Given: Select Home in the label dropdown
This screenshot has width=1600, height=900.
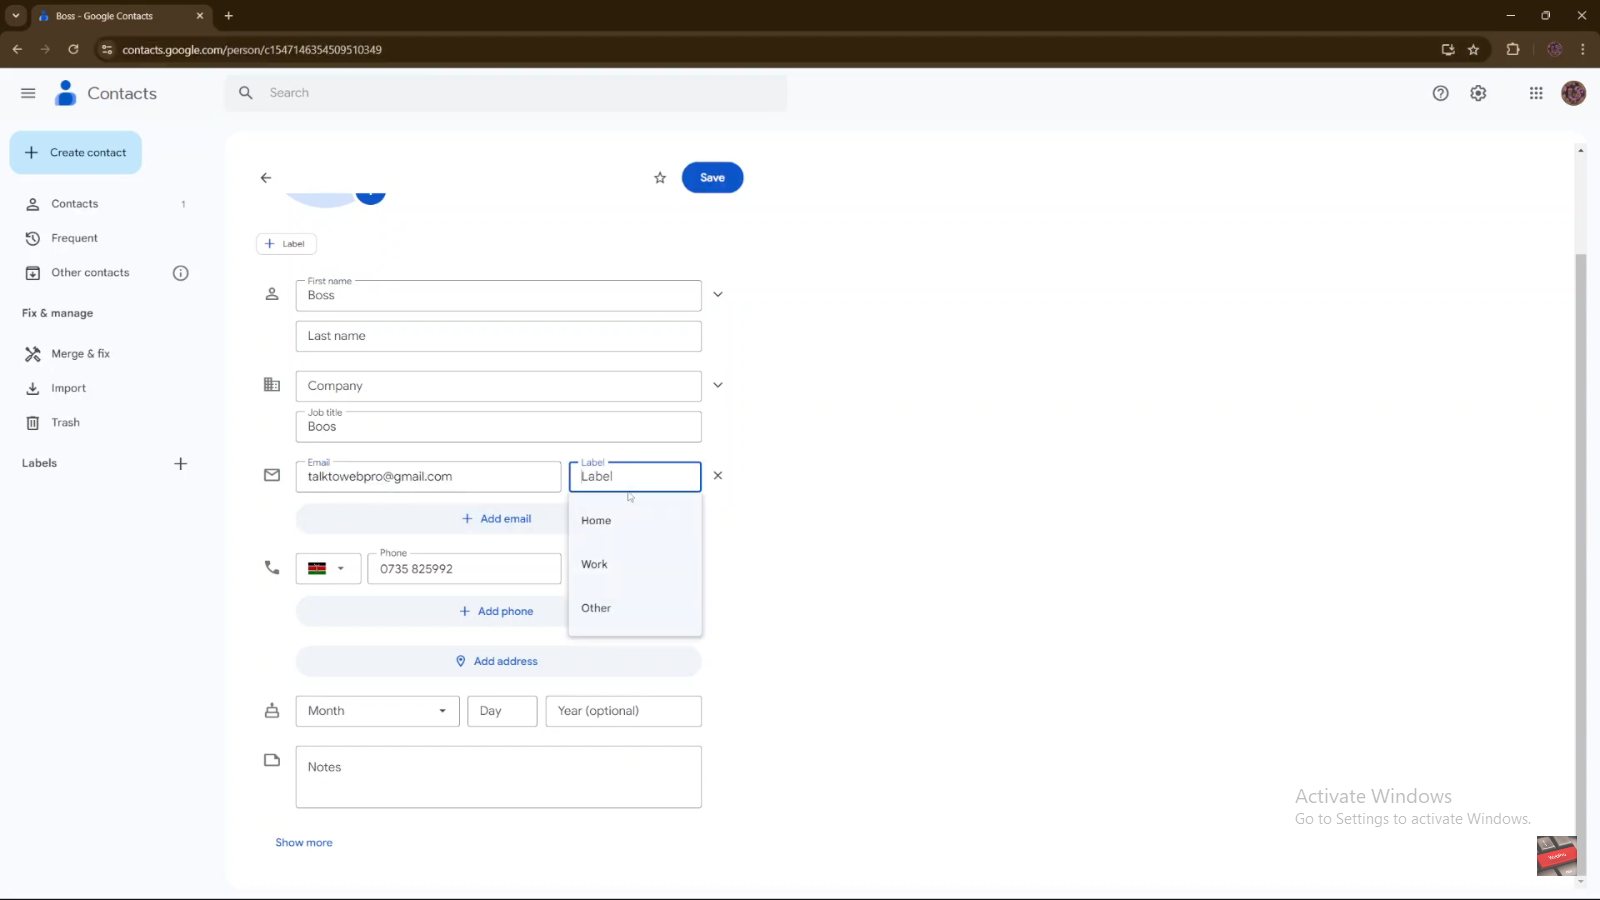Looking at the screenshot, I should click(x=635, y=521).
